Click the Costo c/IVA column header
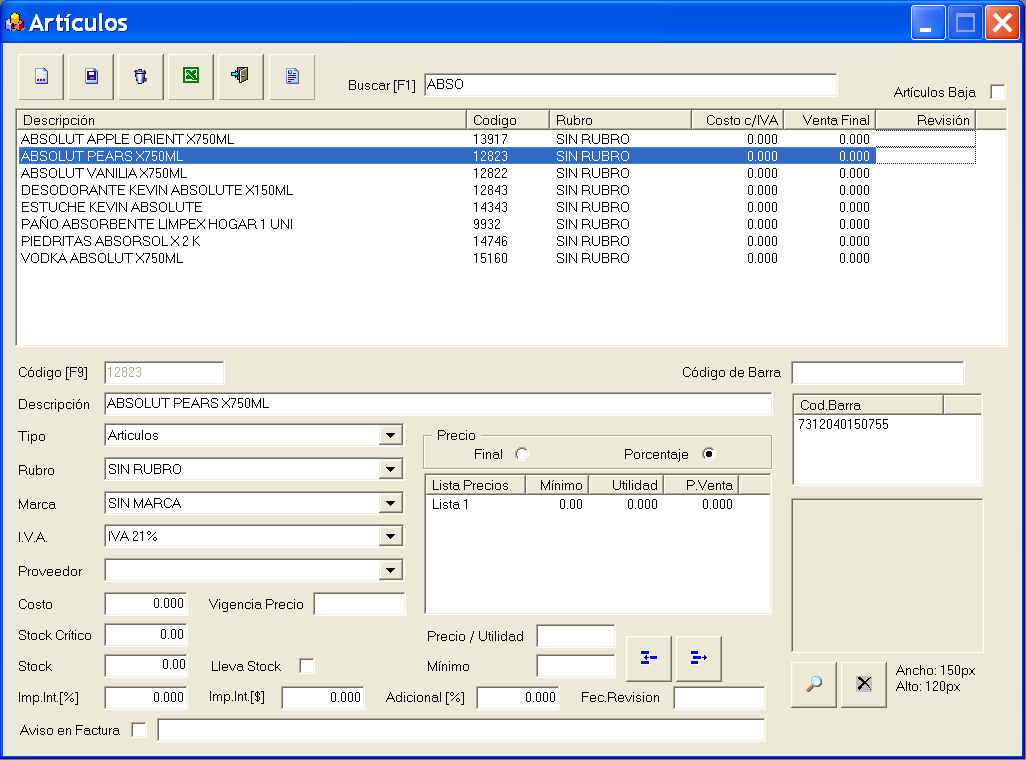The height and width of the screenshot is (760, 1026). (x=737, y=120)
